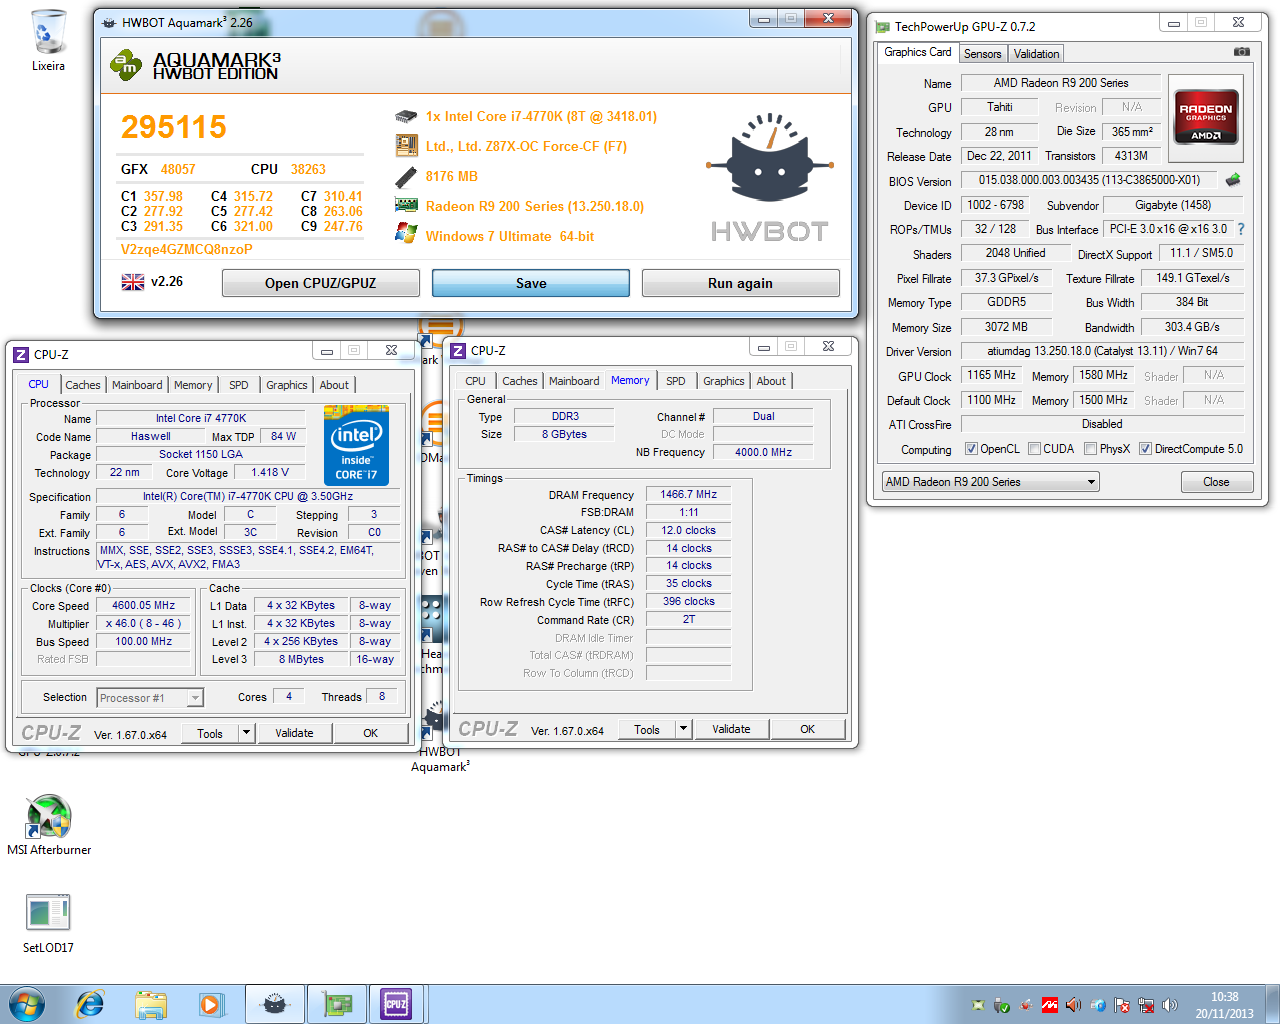Expand the Tools arrow in right CPU-Z
The width and height of the screenshot is (1280, 1024).
coord(684,729)
